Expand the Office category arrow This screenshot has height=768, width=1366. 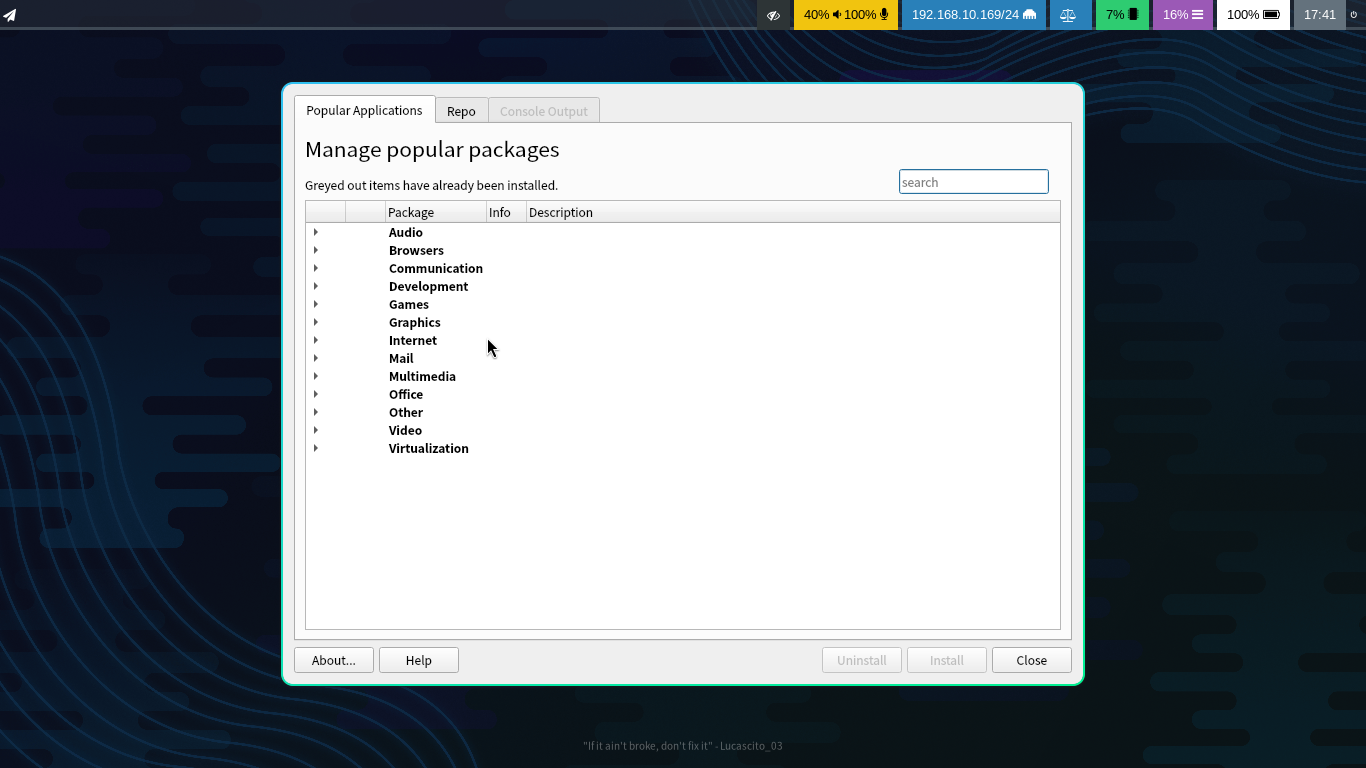(316, 394)
